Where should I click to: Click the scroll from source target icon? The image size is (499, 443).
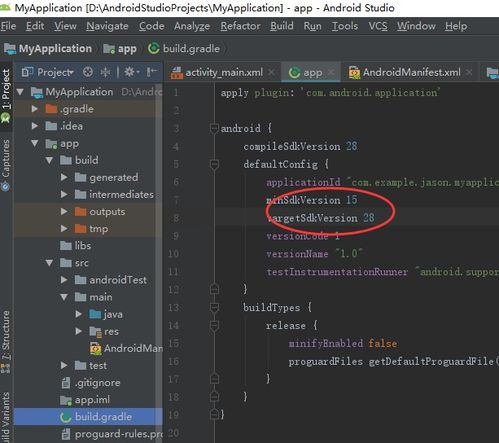[88, 72]
